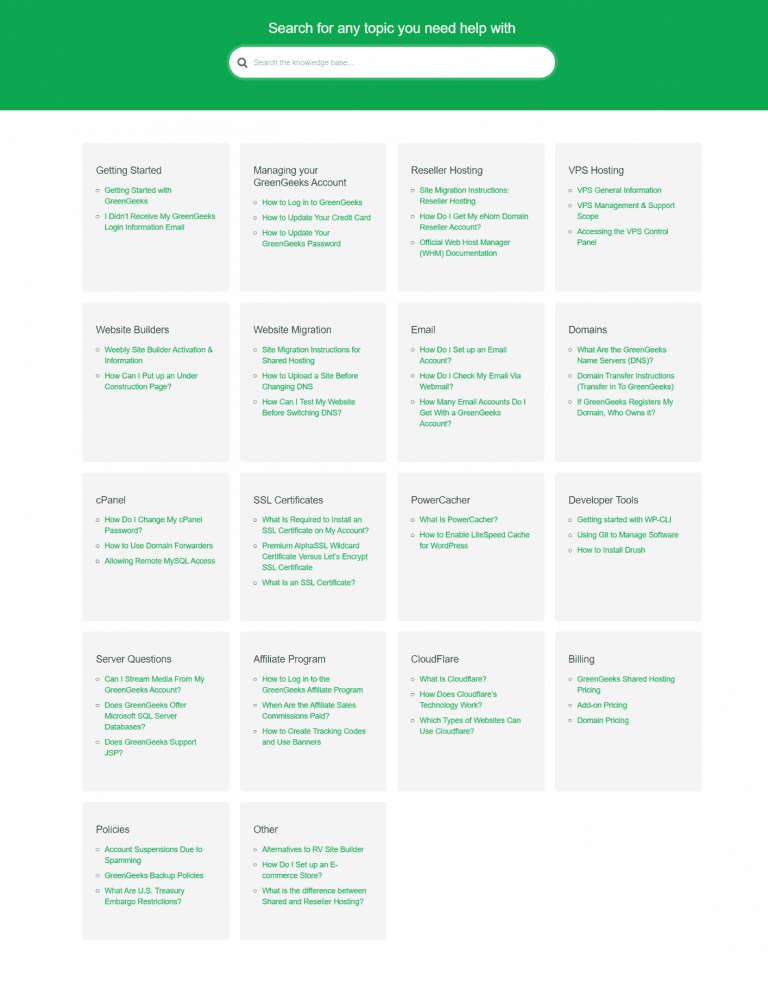Open How to Log in to the Affiliate Program
The image size is (768, 982).
click(x=313, y=685)
